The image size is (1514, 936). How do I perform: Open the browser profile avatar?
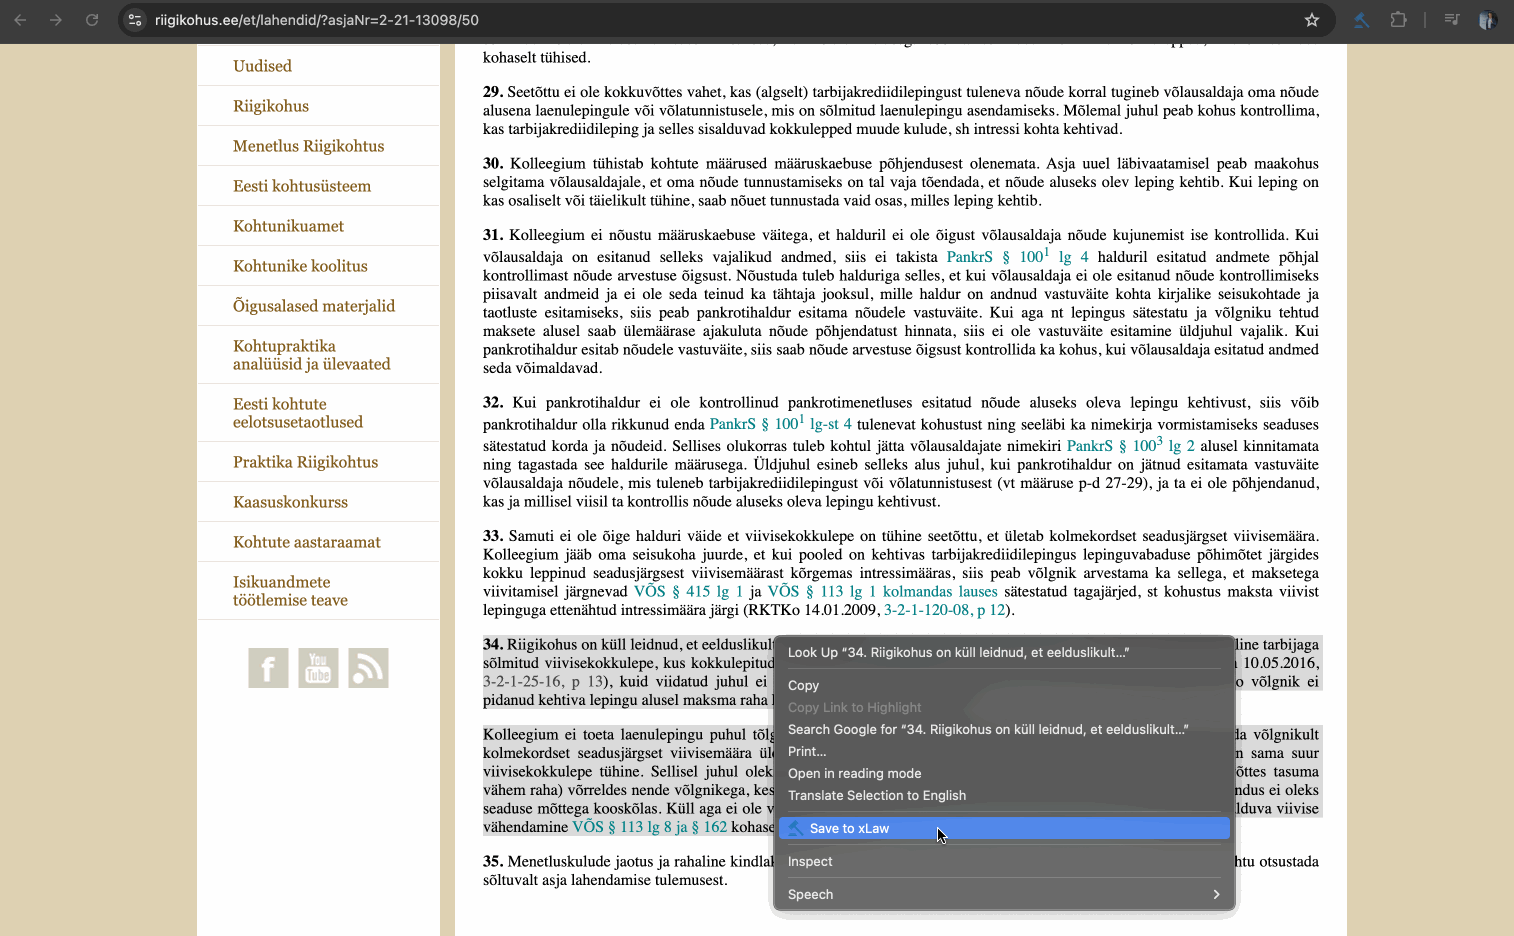click(1487, 20)
